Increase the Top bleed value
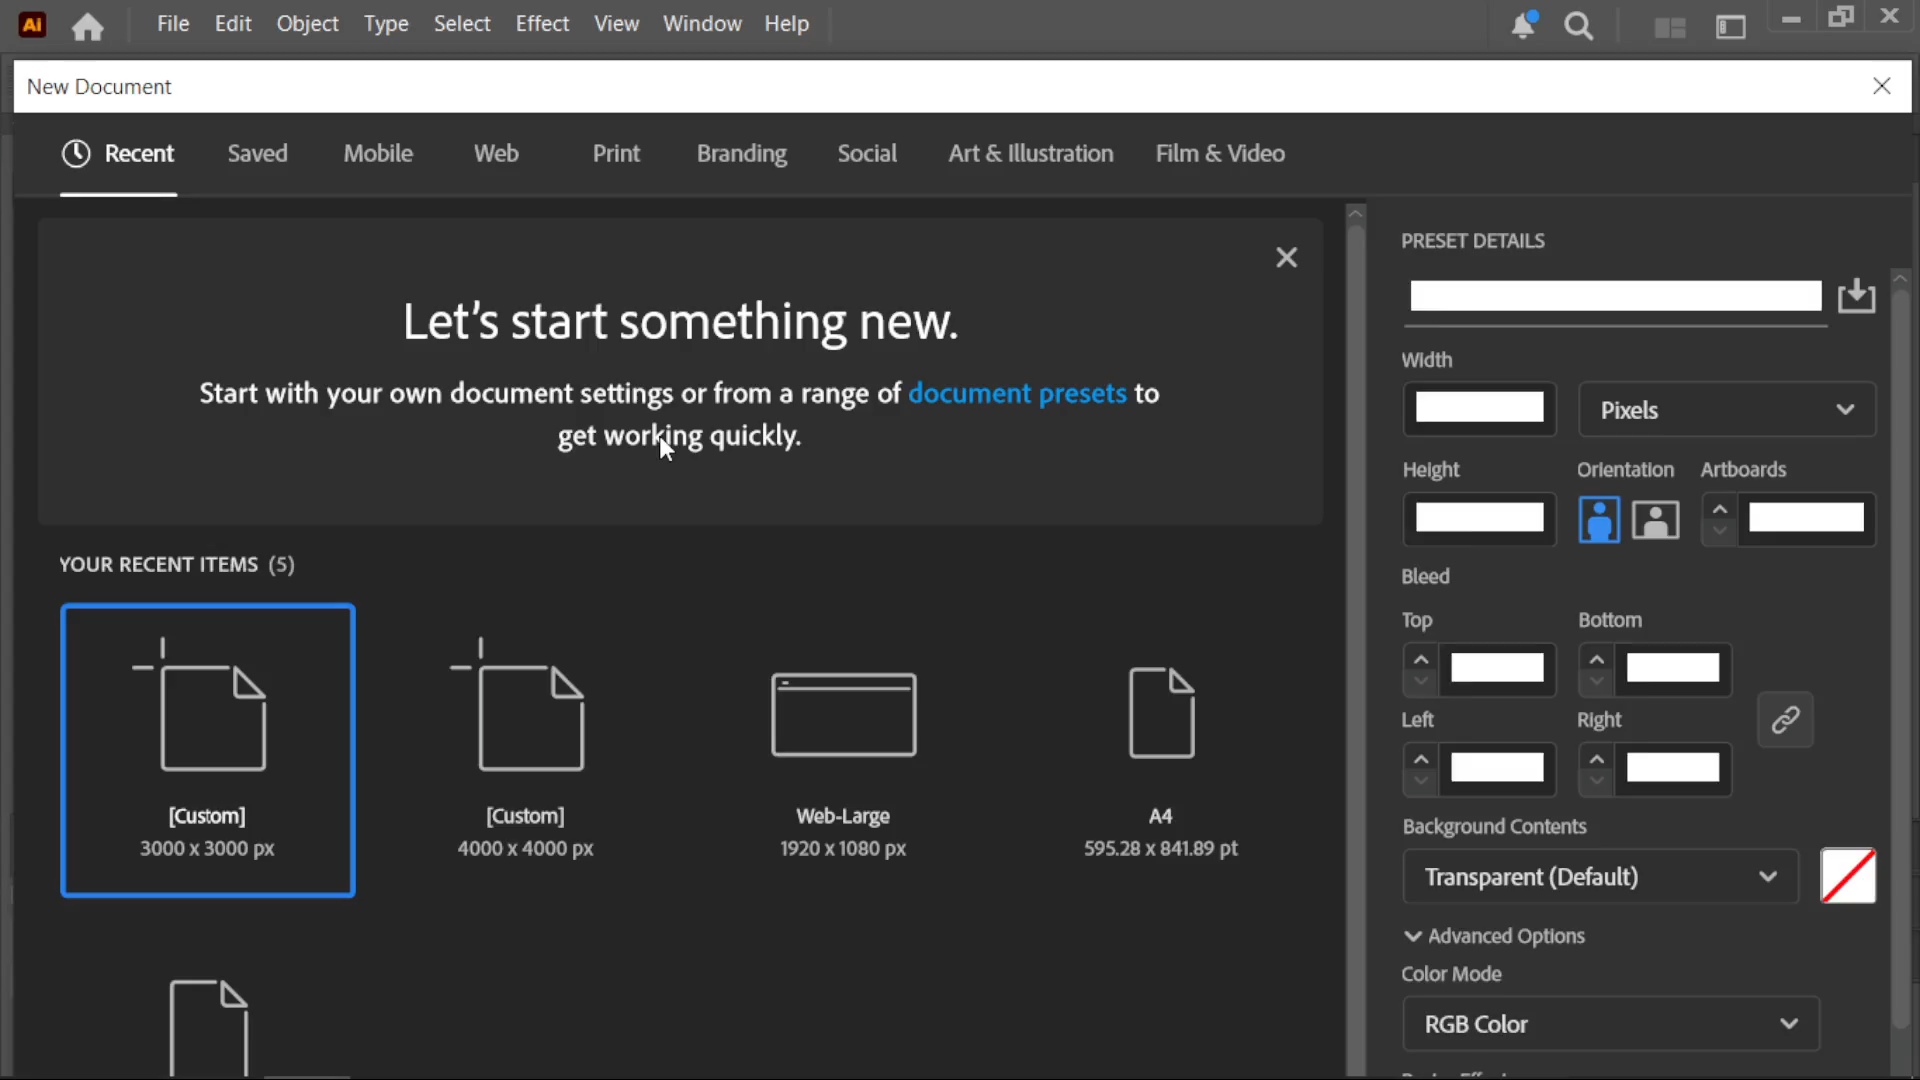Viewport: 1920px width, 1080px height. point(1421,659)
